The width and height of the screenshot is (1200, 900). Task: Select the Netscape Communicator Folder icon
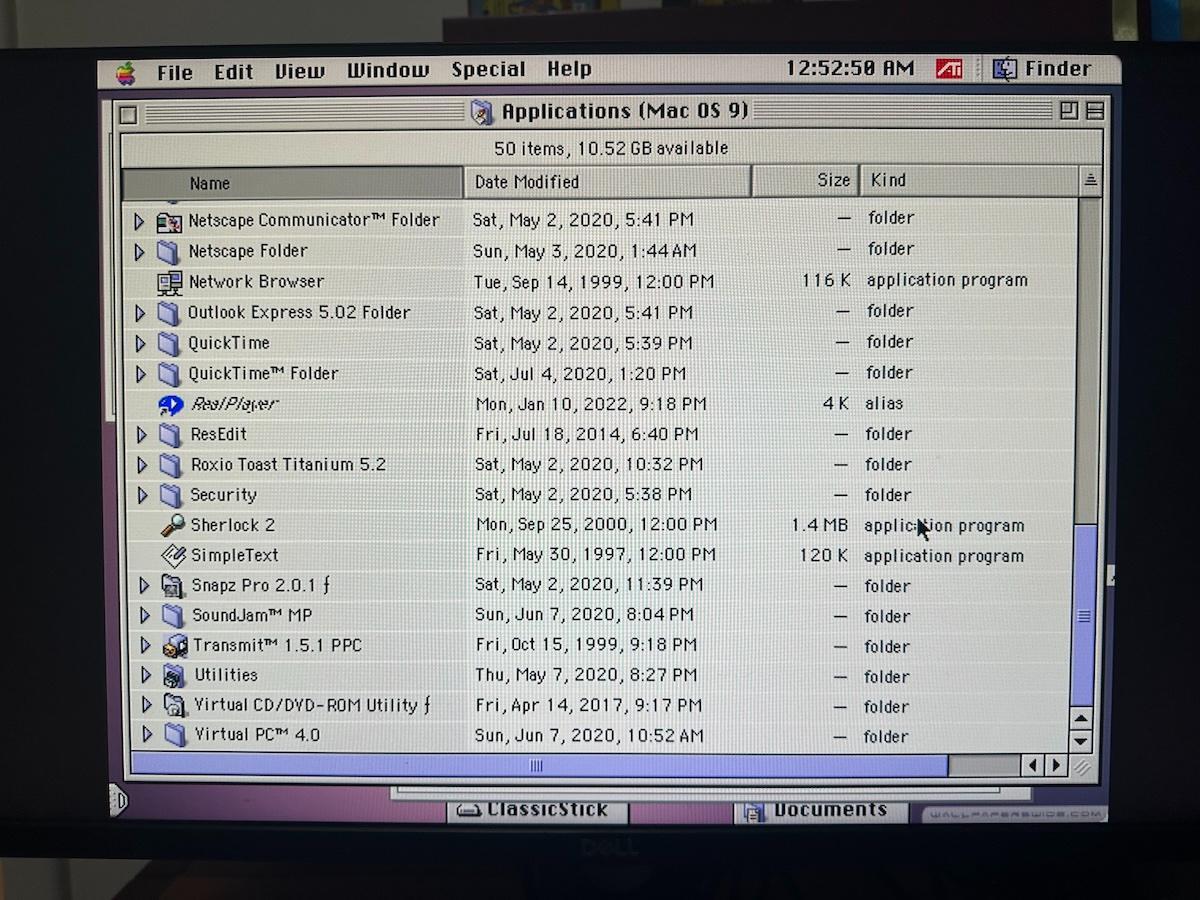(x=169, y=221)
